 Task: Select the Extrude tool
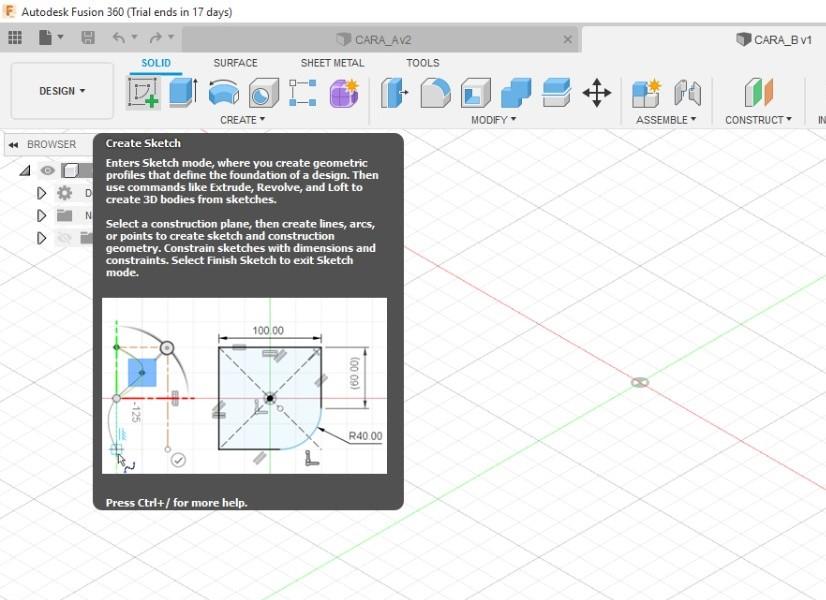tap(183, 93)
